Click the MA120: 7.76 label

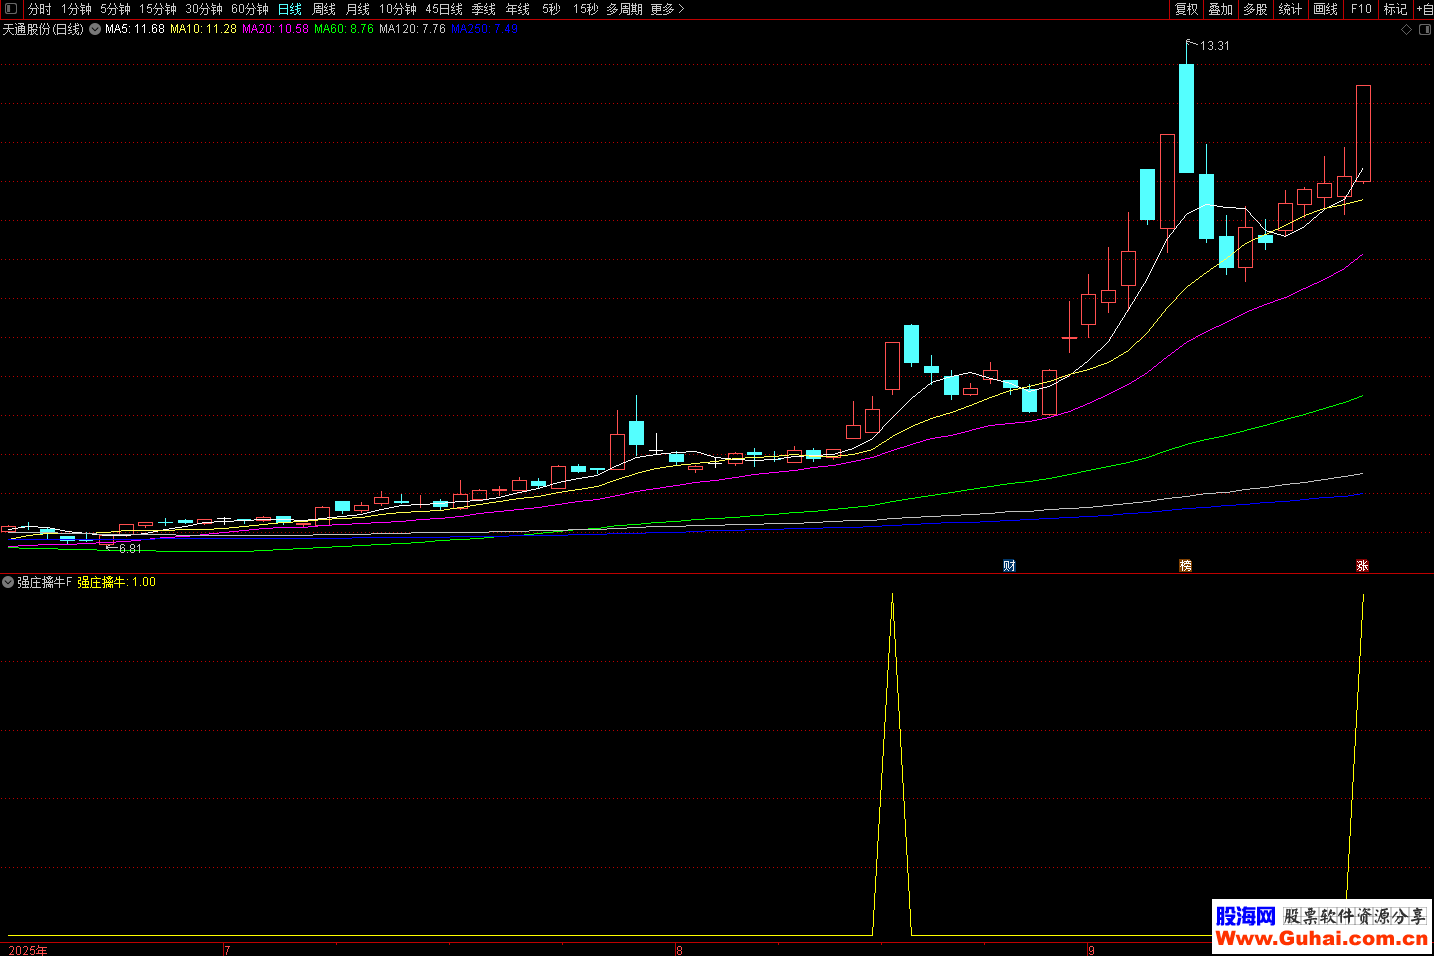pos(412,30)
